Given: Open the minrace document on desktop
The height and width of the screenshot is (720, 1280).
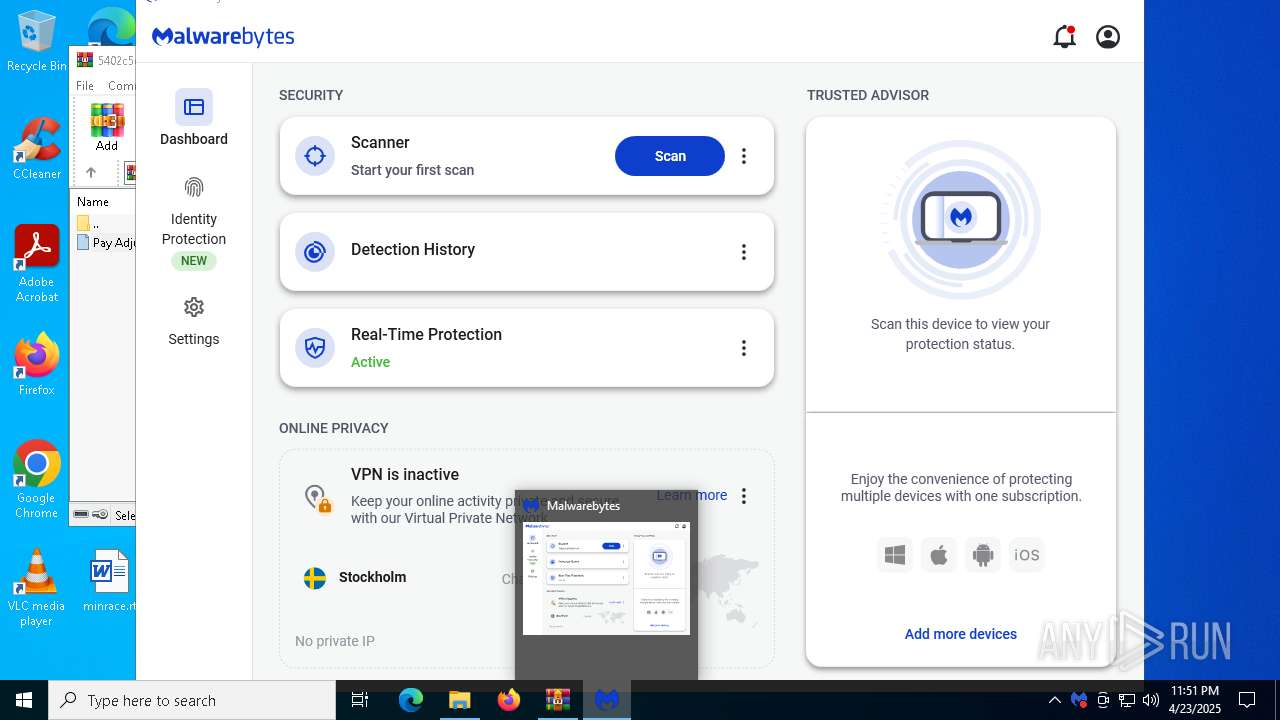Looking at the screenshot, I should [109, 580].
